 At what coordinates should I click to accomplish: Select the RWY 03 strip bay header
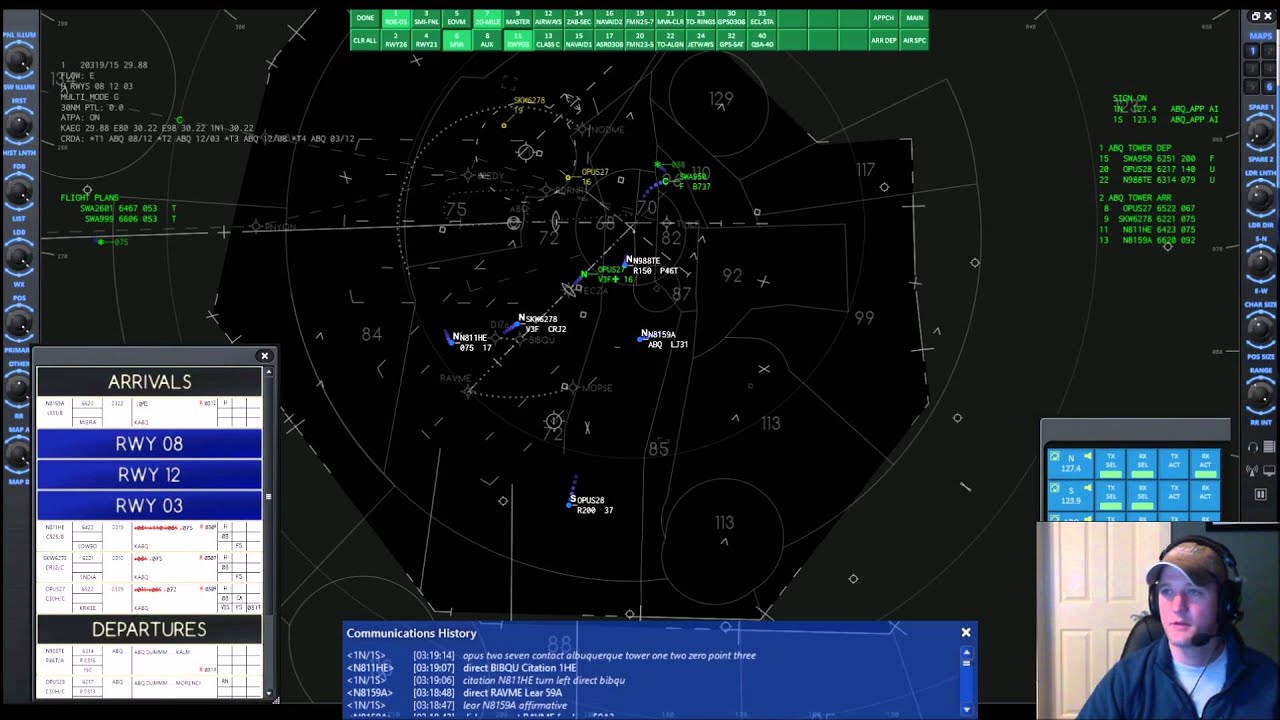[149, 505]
